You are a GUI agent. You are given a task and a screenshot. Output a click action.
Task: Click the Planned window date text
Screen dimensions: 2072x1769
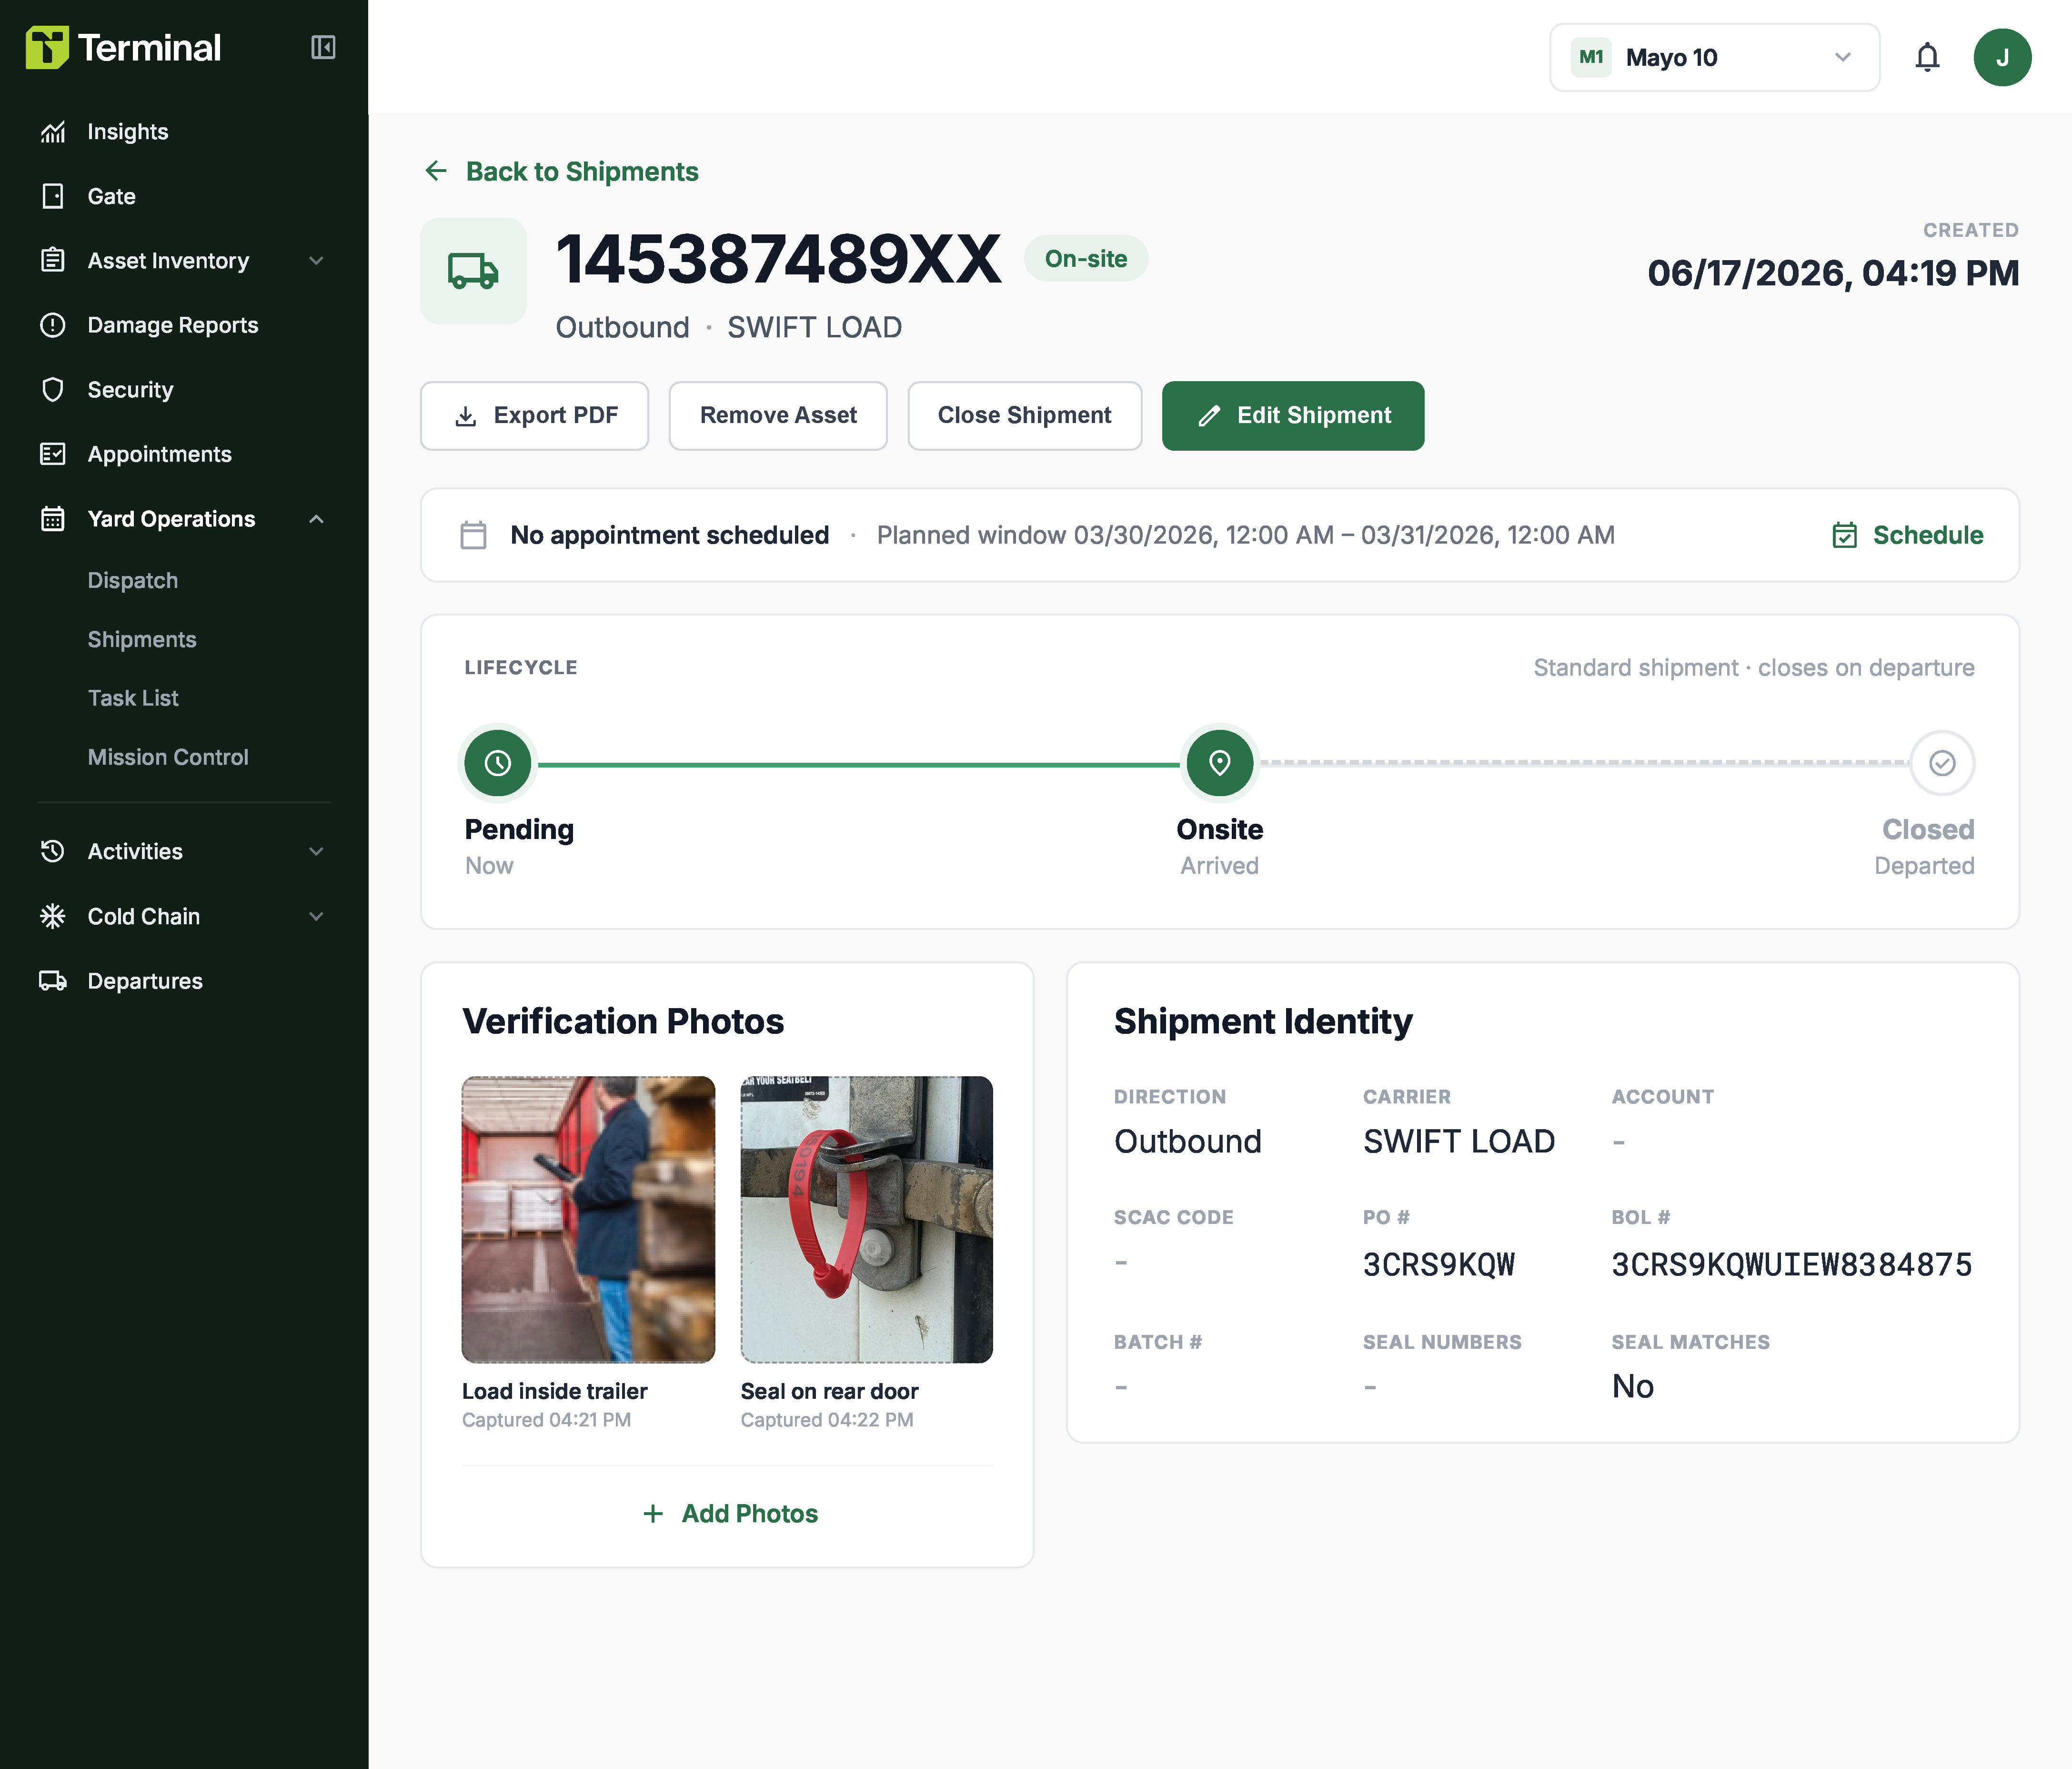click(x=1245, y=535)
